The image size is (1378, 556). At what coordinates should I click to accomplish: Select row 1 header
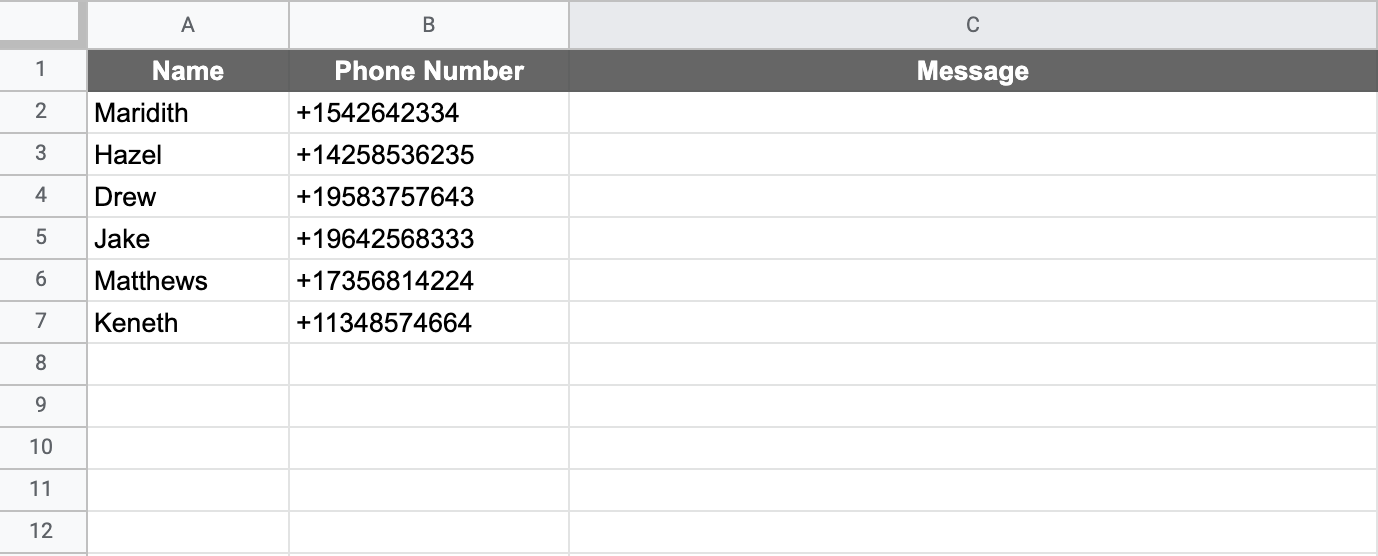[x=41, y=70]
